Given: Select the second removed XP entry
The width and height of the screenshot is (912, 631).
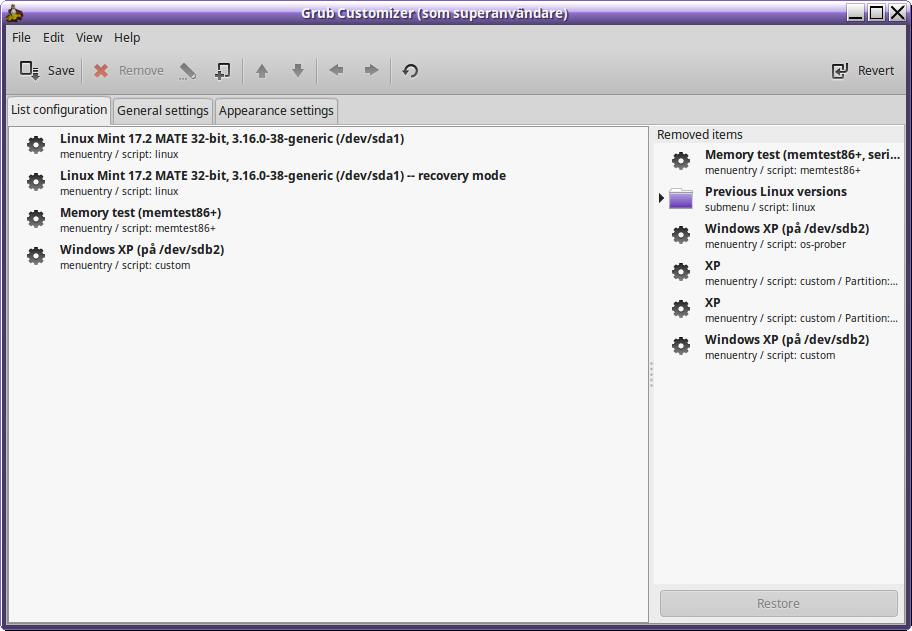Looking at the screenshot, I should point(779,309).
